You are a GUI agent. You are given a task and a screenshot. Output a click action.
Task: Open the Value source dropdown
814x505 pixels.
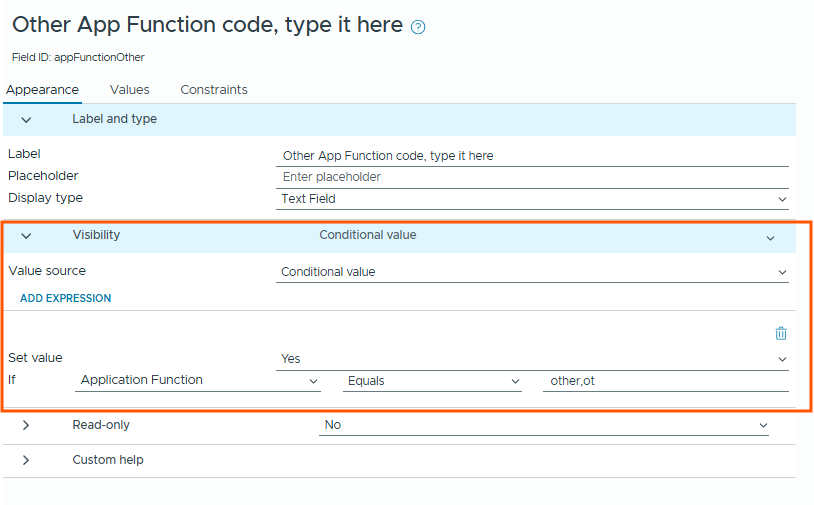tap(532, 272)
